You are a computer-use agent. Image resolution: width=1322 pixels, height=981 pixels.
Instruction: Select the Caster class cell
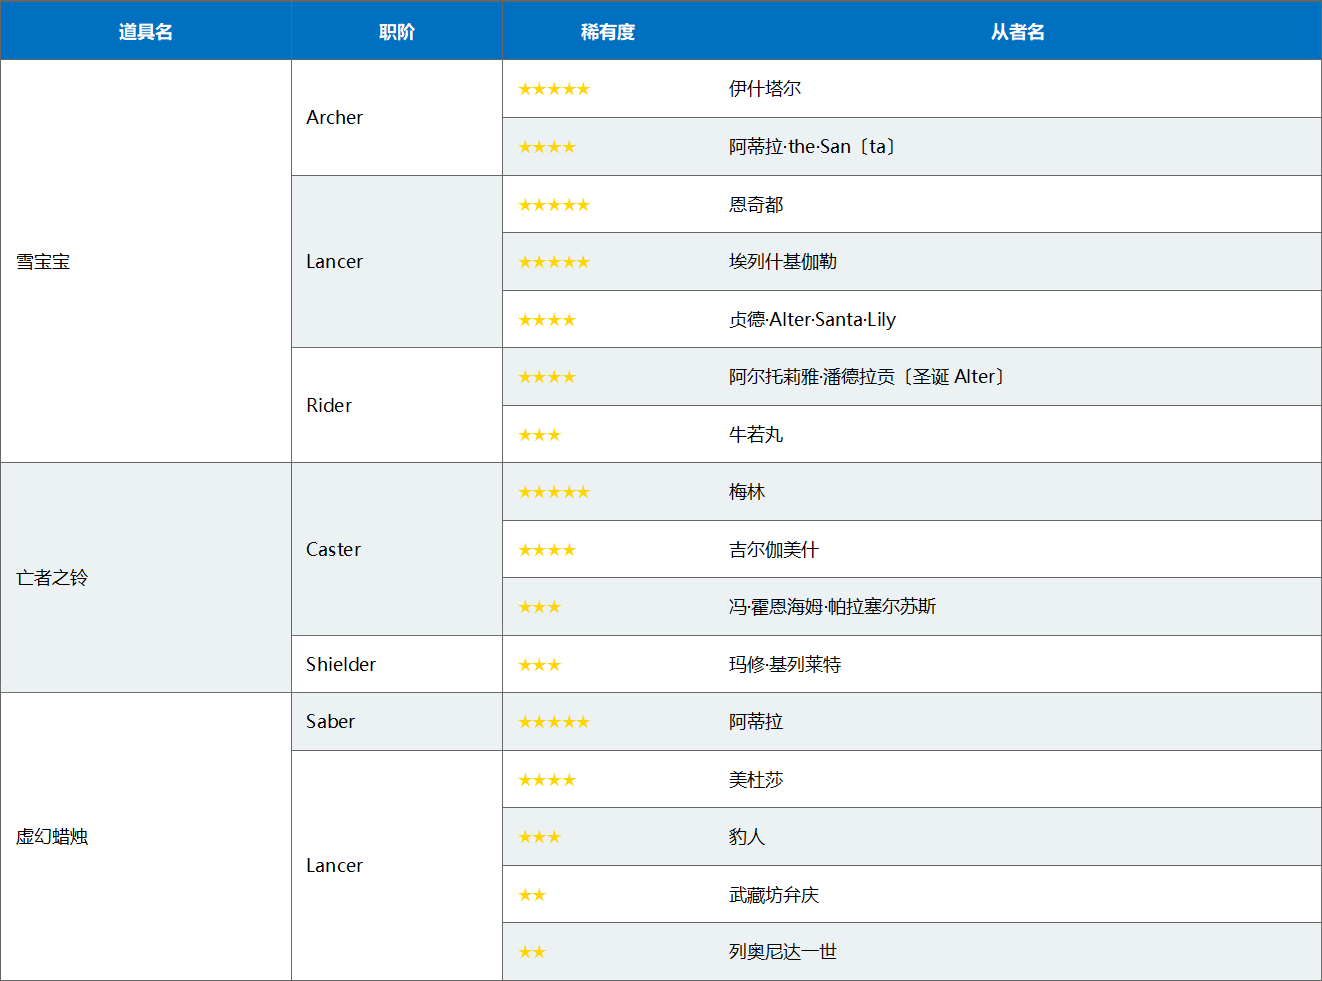[x=397, y=549]
